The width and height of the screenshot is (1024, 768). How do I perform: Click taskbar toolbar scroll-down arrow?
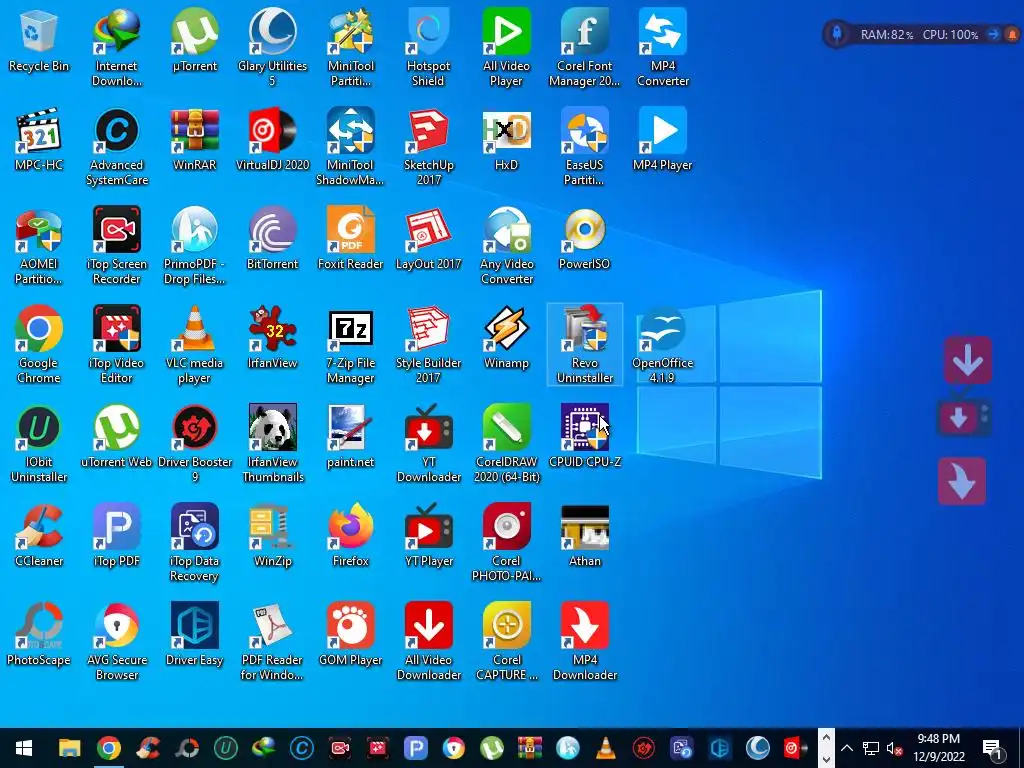click(825, 758)
